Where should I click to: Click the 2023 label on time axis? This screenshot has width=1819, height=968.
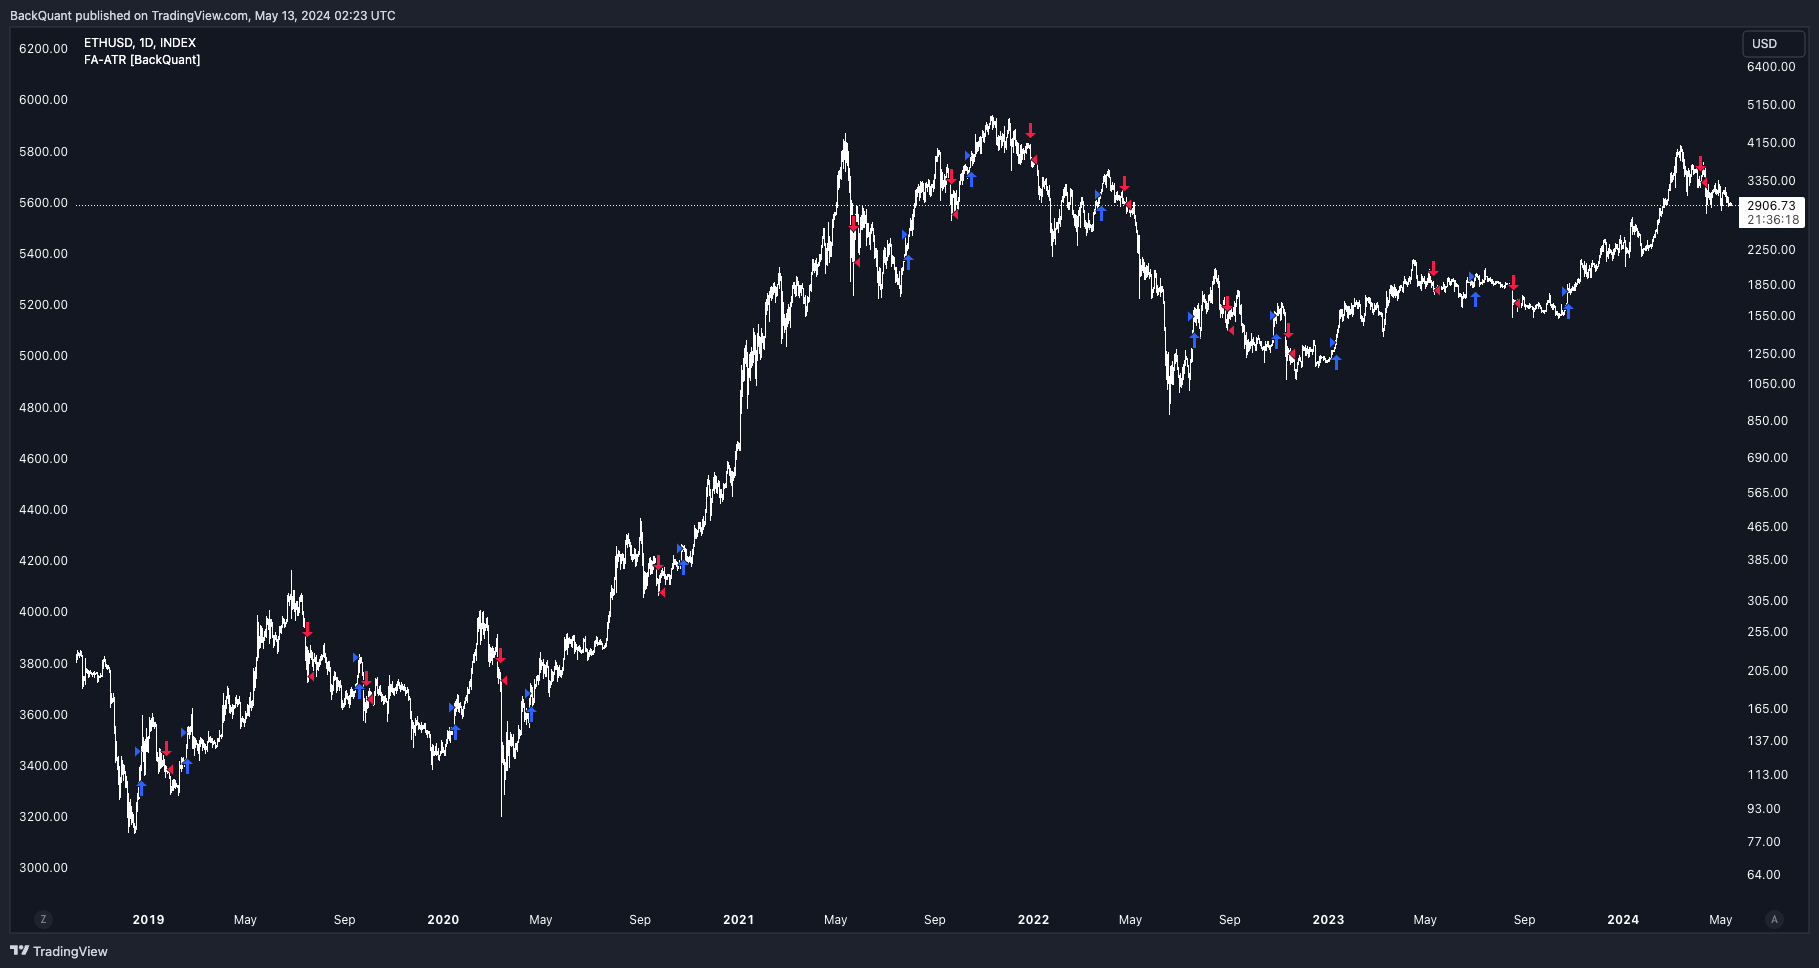pyautogui.click(x=1328, y=920)
